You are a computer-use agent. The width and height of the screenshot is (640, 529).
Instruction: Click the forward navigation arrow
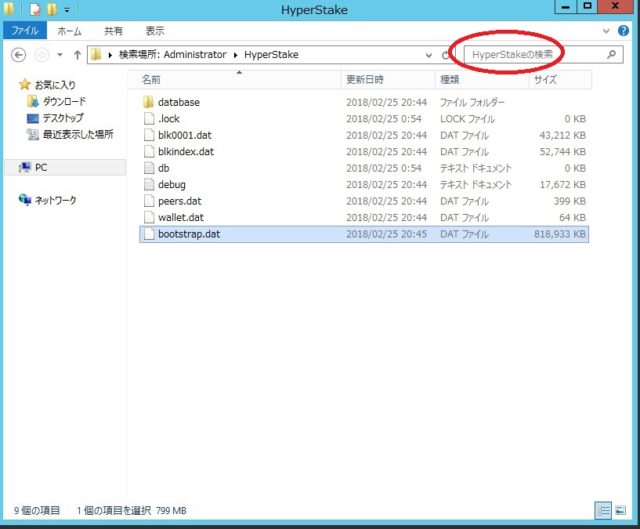[41, 55]
